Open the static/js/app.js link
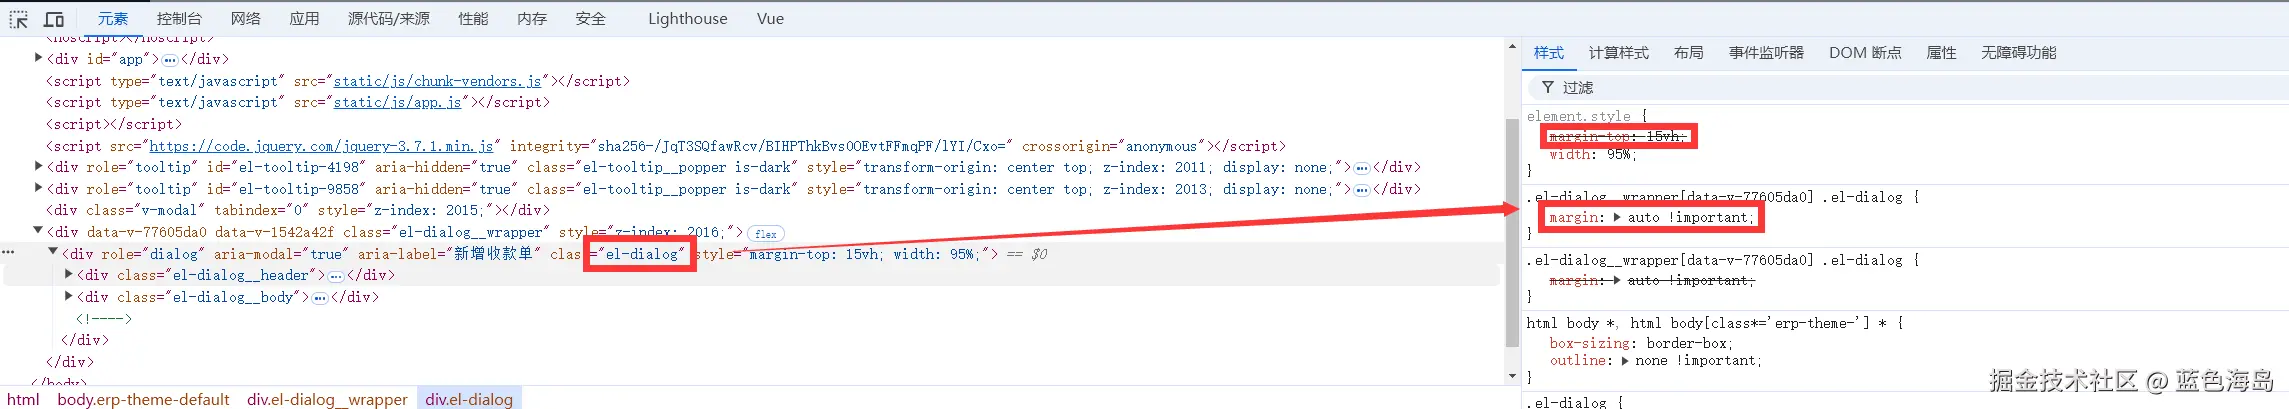The image size is (2289, 409). coord(397,102)
